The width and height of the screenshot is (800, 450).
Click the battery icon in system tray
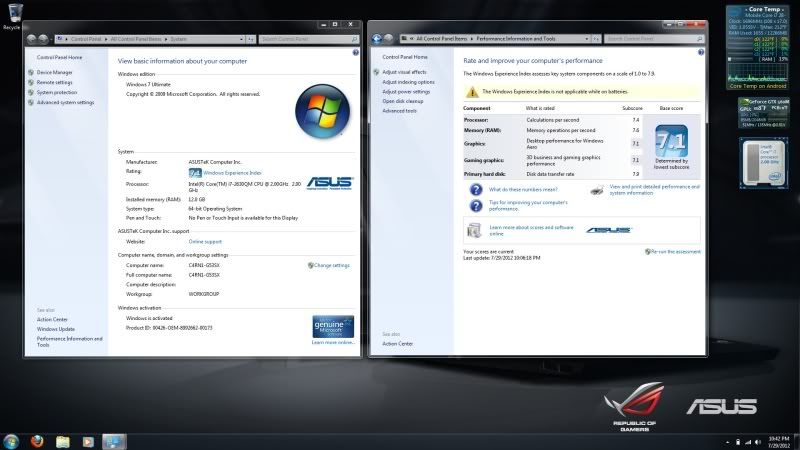(x=738, y=442)
